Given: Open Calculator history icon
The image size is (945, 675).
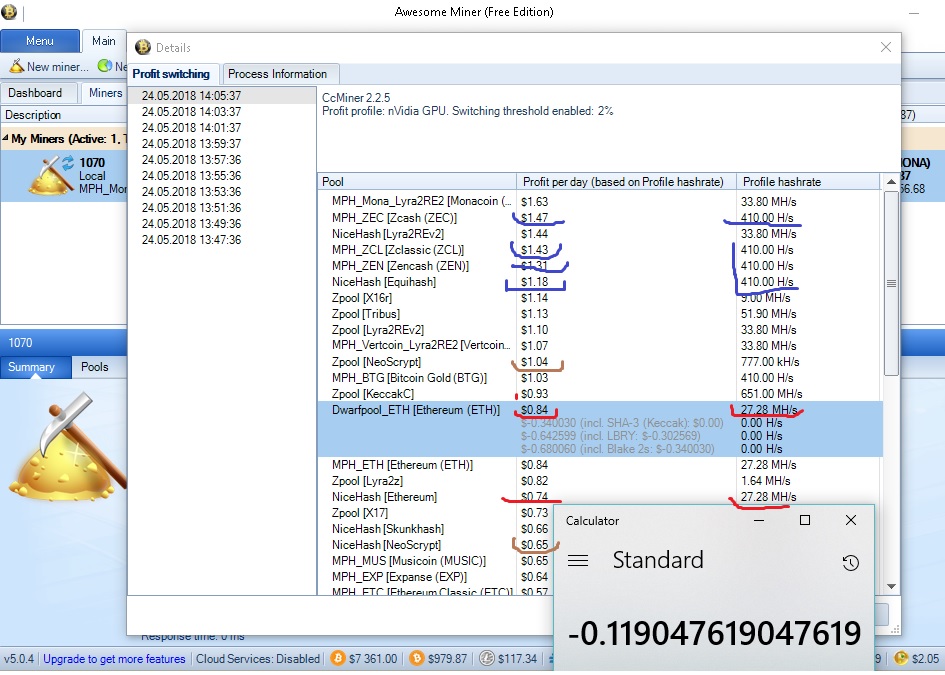Looking at the screenshot, I should click(x=850, y=563).
